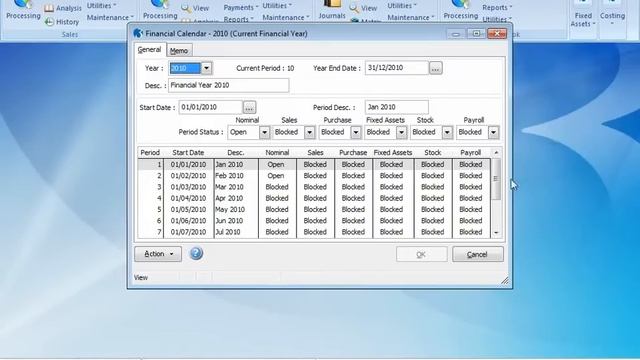Expand the Nominal period status dropdown

[x=264, y=132]
